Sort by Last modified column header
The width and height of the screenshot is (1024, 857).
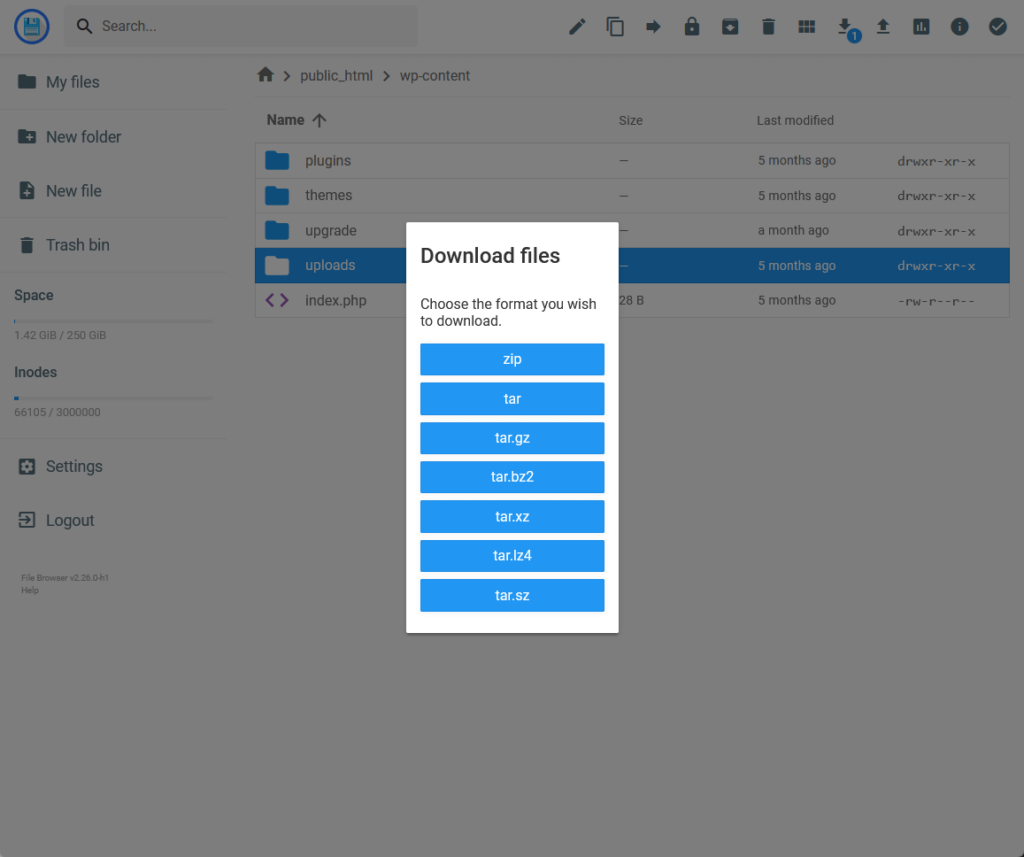coord(795,120)
